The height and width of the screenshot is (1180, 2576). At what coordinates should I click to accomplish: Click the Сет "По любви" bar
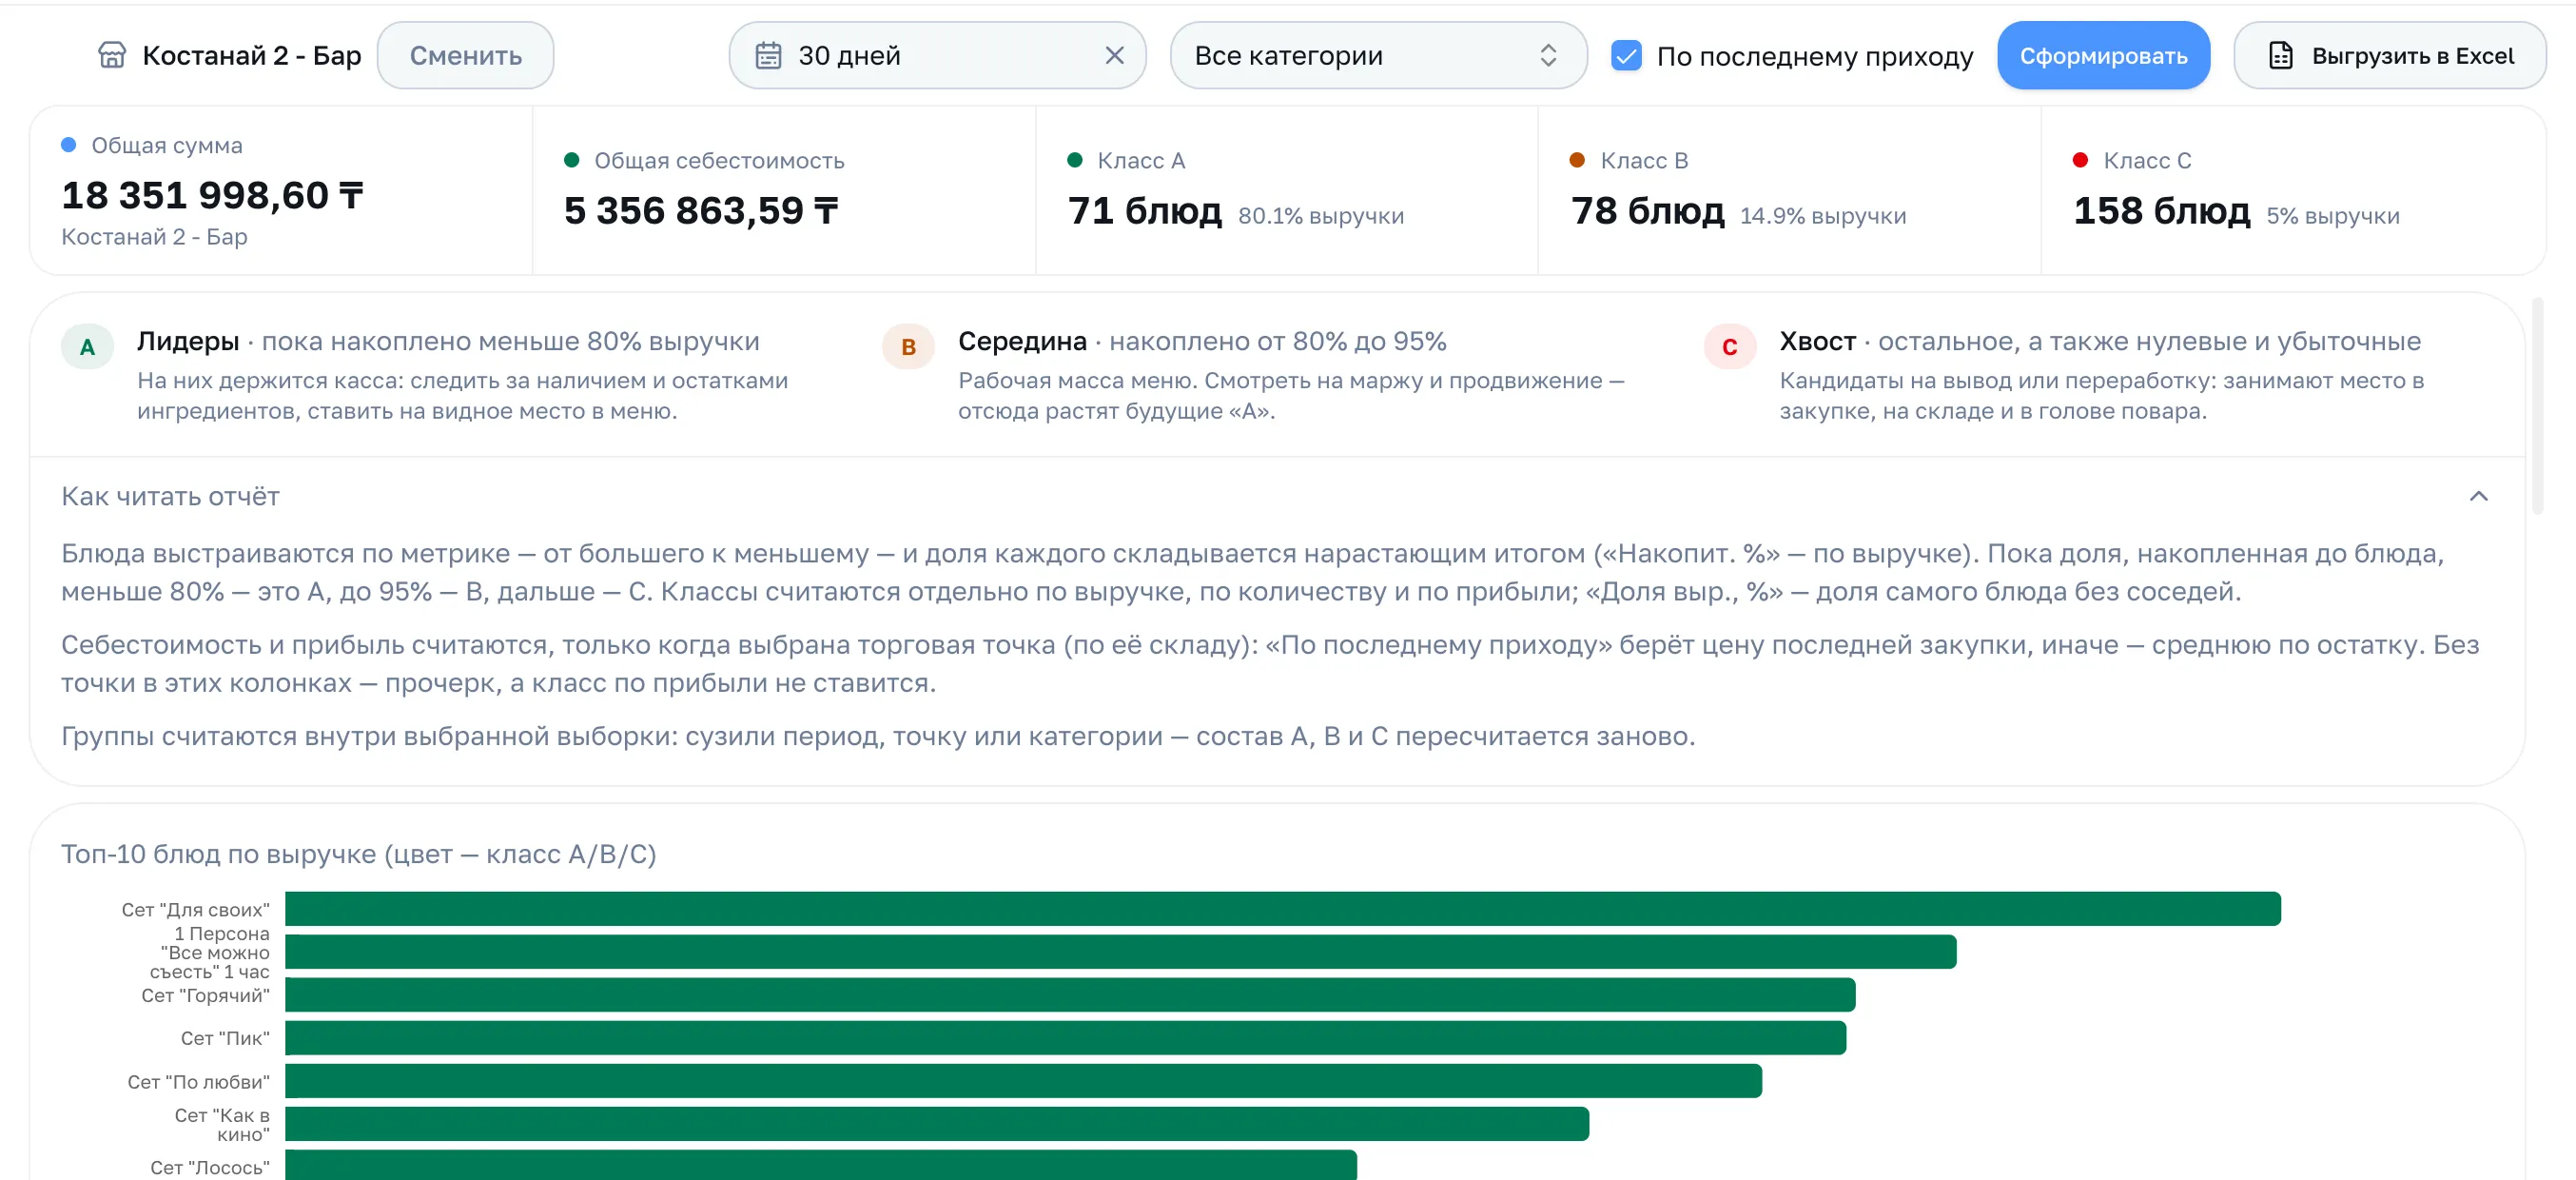point(1023,1080)
